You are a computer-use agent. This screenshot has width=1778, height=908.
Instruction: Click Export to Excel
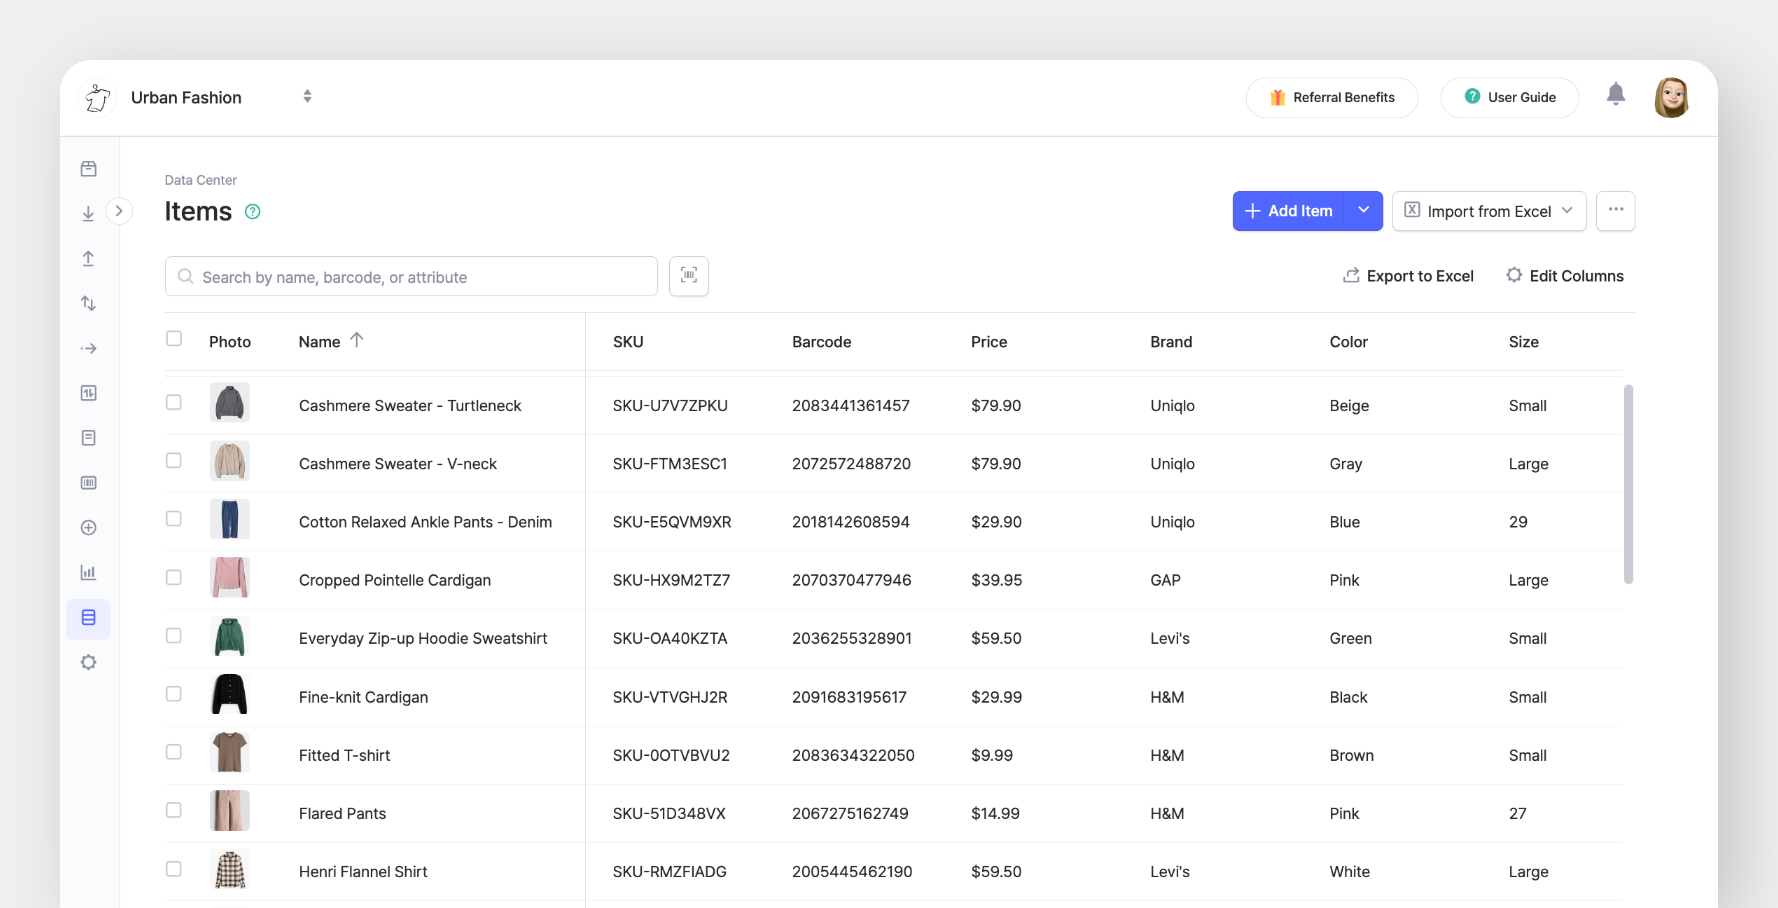(x=1408, y=276)
